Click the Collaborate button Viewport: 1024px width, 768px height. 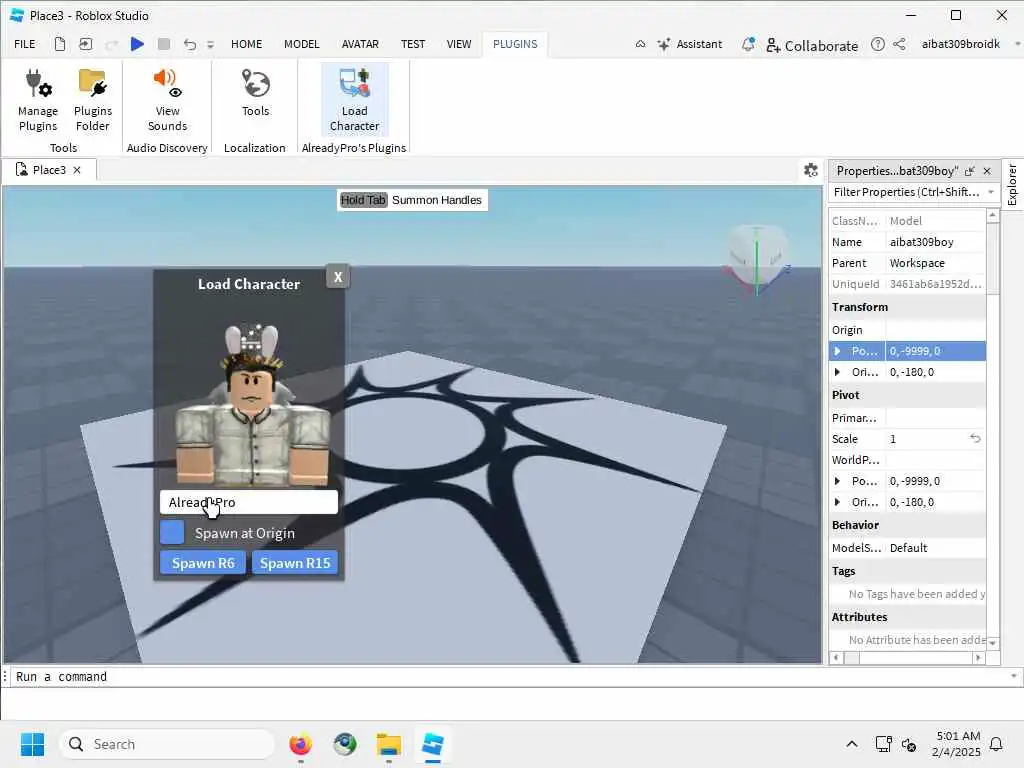(x=812, y=45)
